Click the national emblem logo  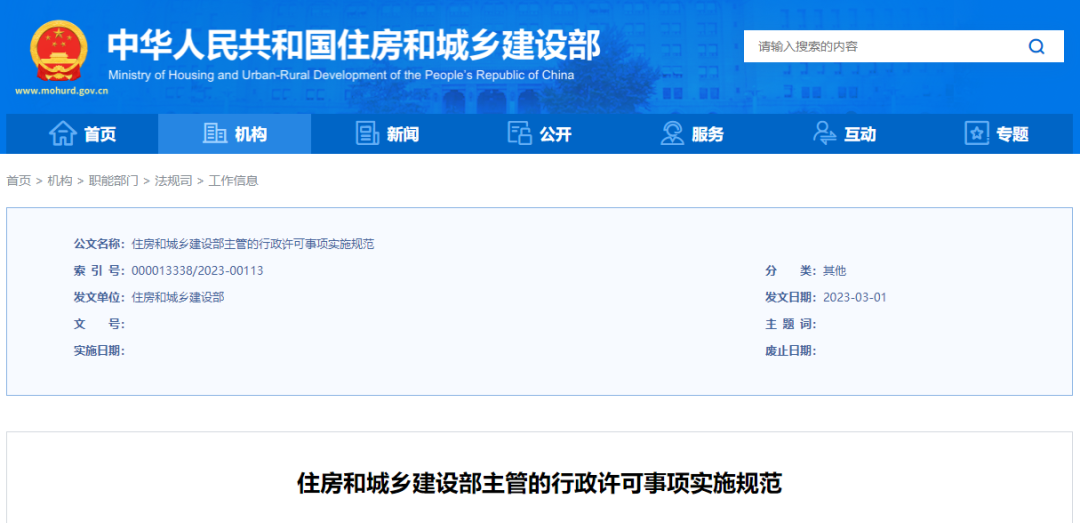(x=59, y=51)
